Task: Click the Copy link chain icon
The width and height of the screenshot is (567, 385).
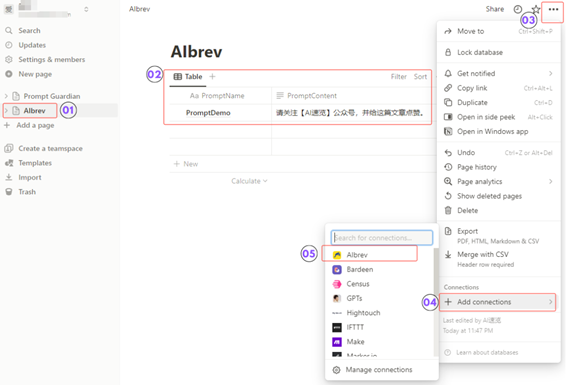Action: [x=448, y=88]
